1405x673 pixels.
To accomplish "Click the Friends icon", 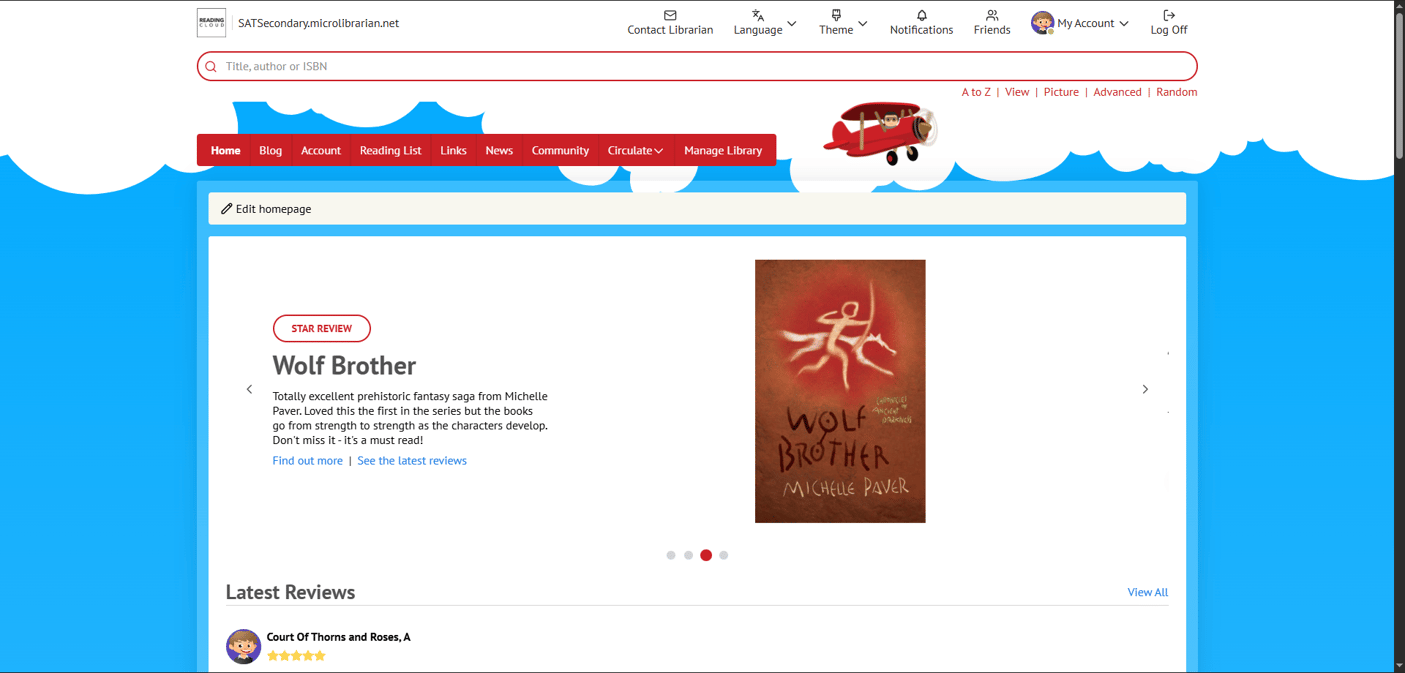I will [991, 16].
